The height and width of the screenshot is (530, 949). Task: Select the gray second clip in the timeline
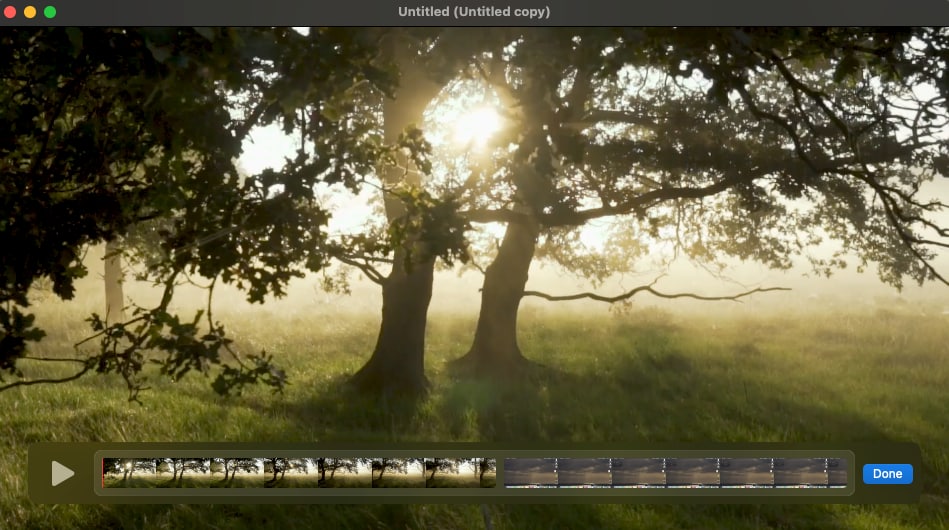coord(675,473)
